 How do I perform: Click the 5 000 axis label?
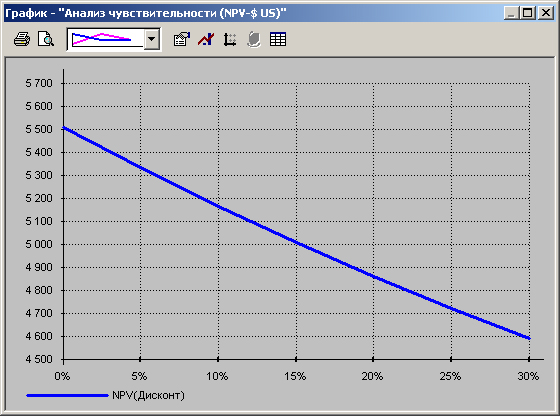click(39, 244)
